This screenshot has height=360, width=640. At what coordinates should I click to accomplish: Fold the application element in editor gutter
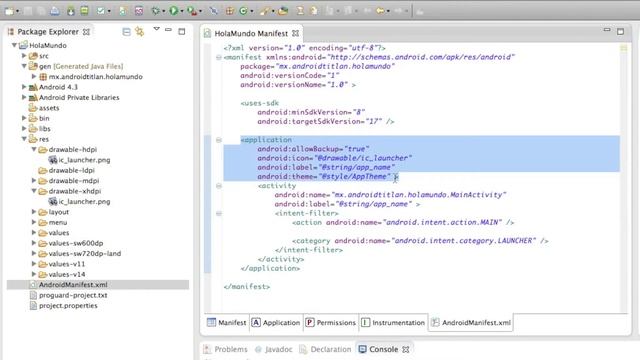click(219, 140)
